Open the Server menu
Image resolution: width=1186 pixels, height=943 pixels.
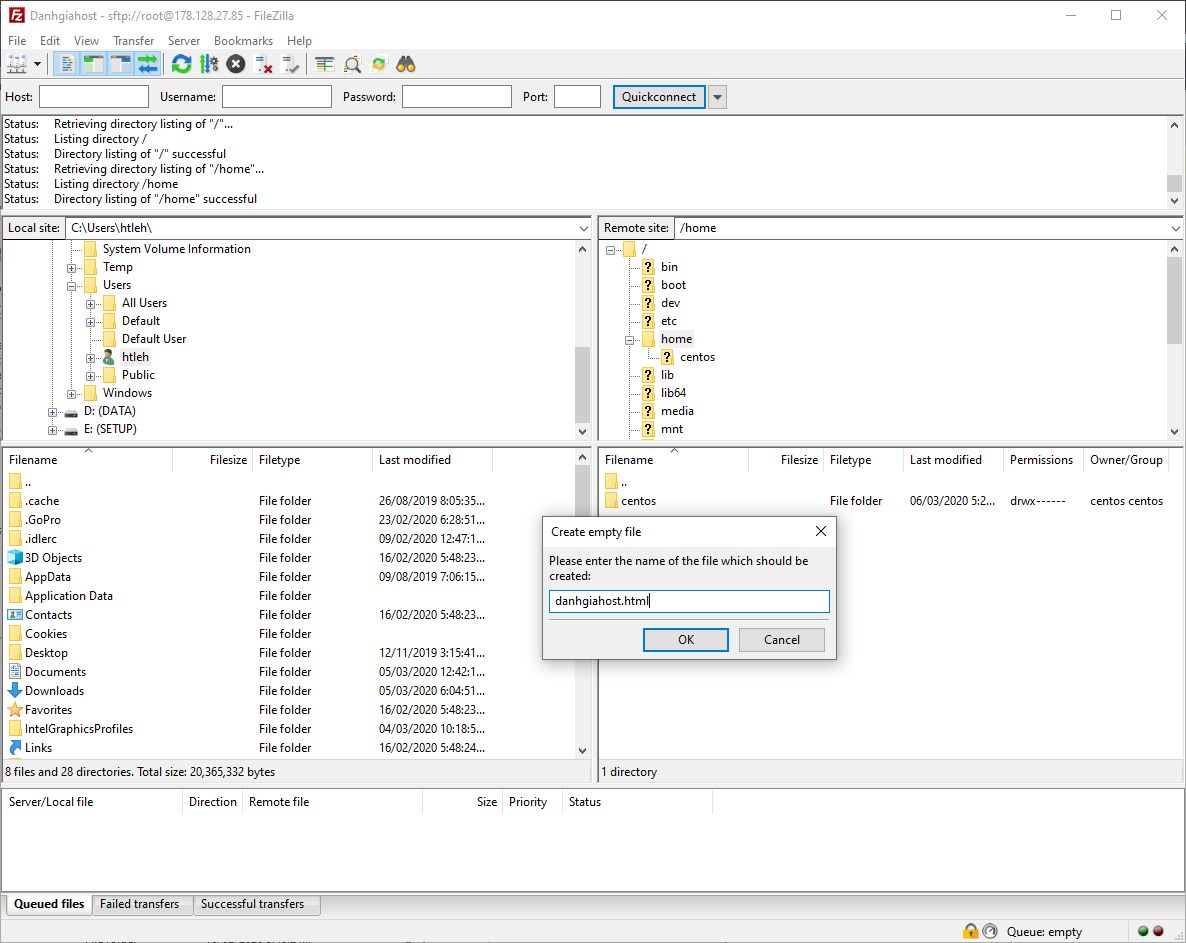coord(184,41)
